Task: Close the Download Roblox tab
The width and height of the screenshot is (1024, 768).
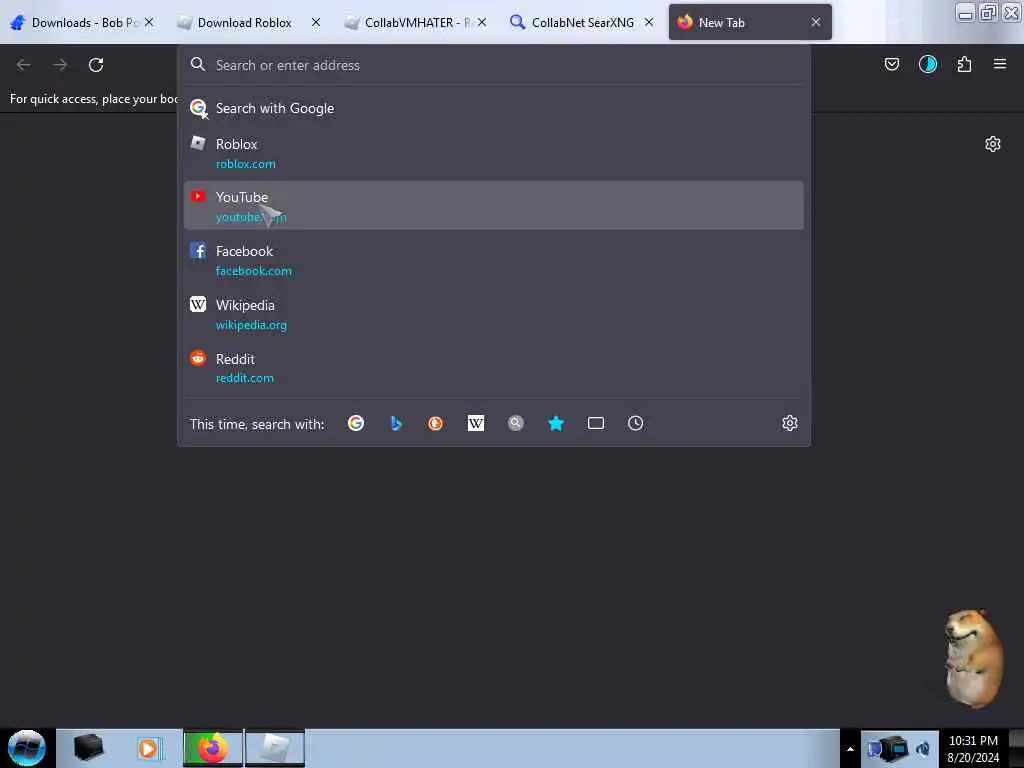Action: coord(316,22)
